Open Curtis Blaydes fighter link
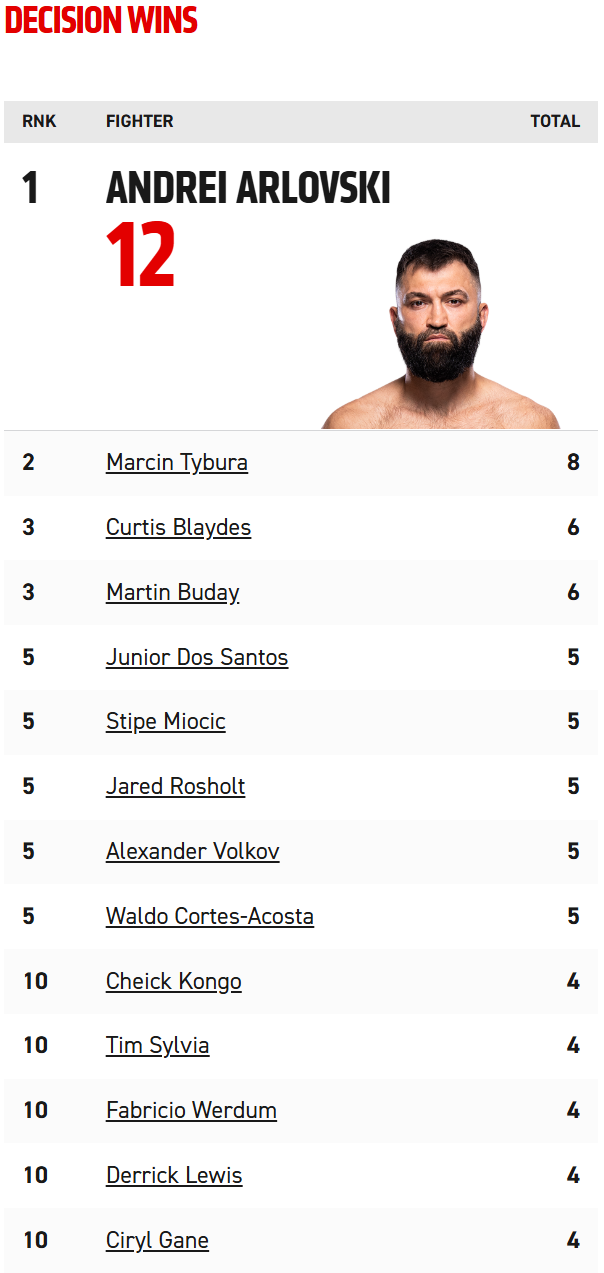This screenshot has width=604, height=1273. 178,528
